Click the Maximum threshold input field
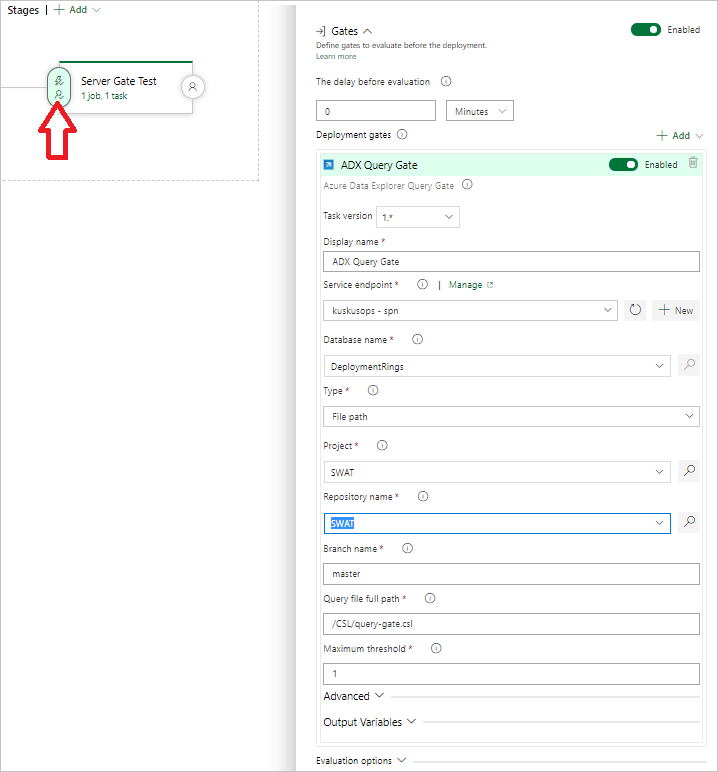Screen dimensions: 718x772 511,674
